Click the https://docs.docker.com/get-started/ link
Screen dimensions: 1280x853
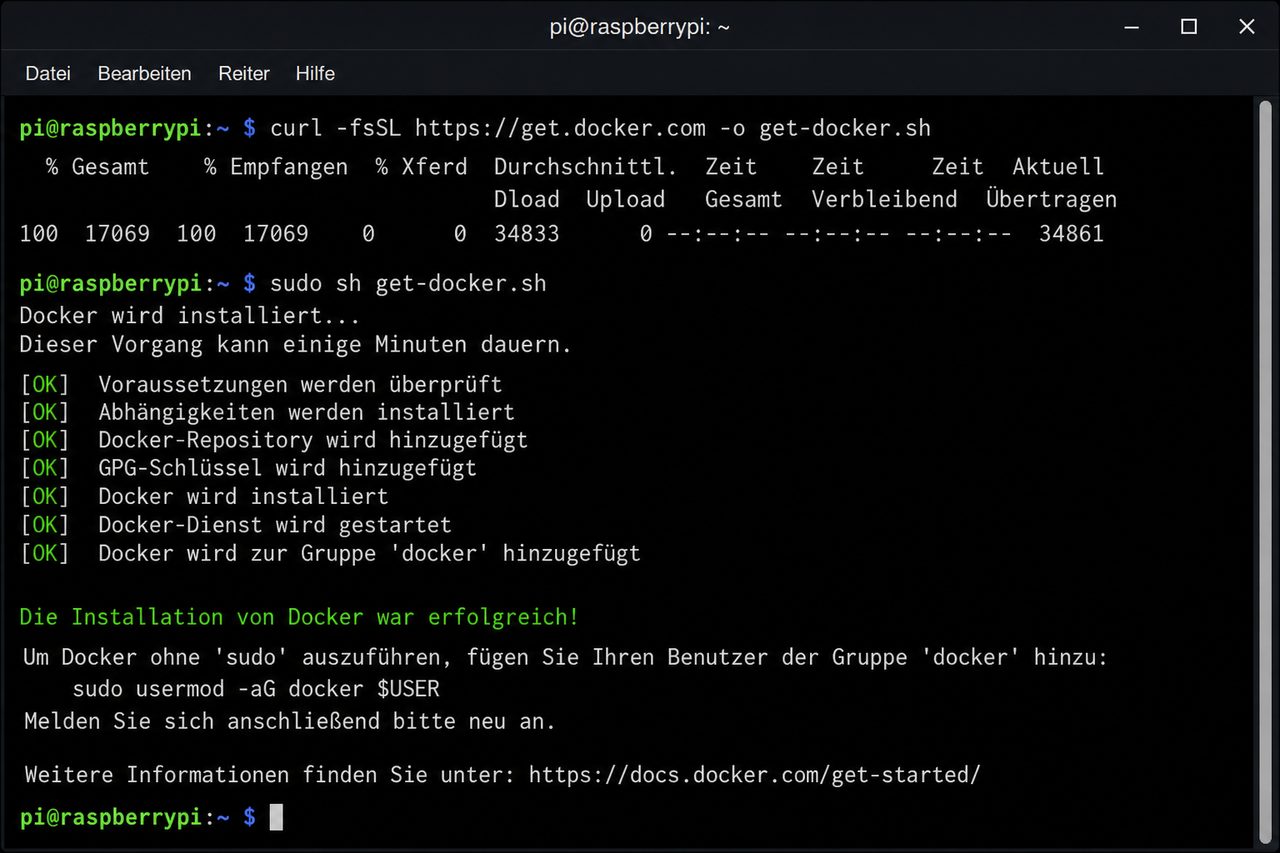tap(755, 774)
